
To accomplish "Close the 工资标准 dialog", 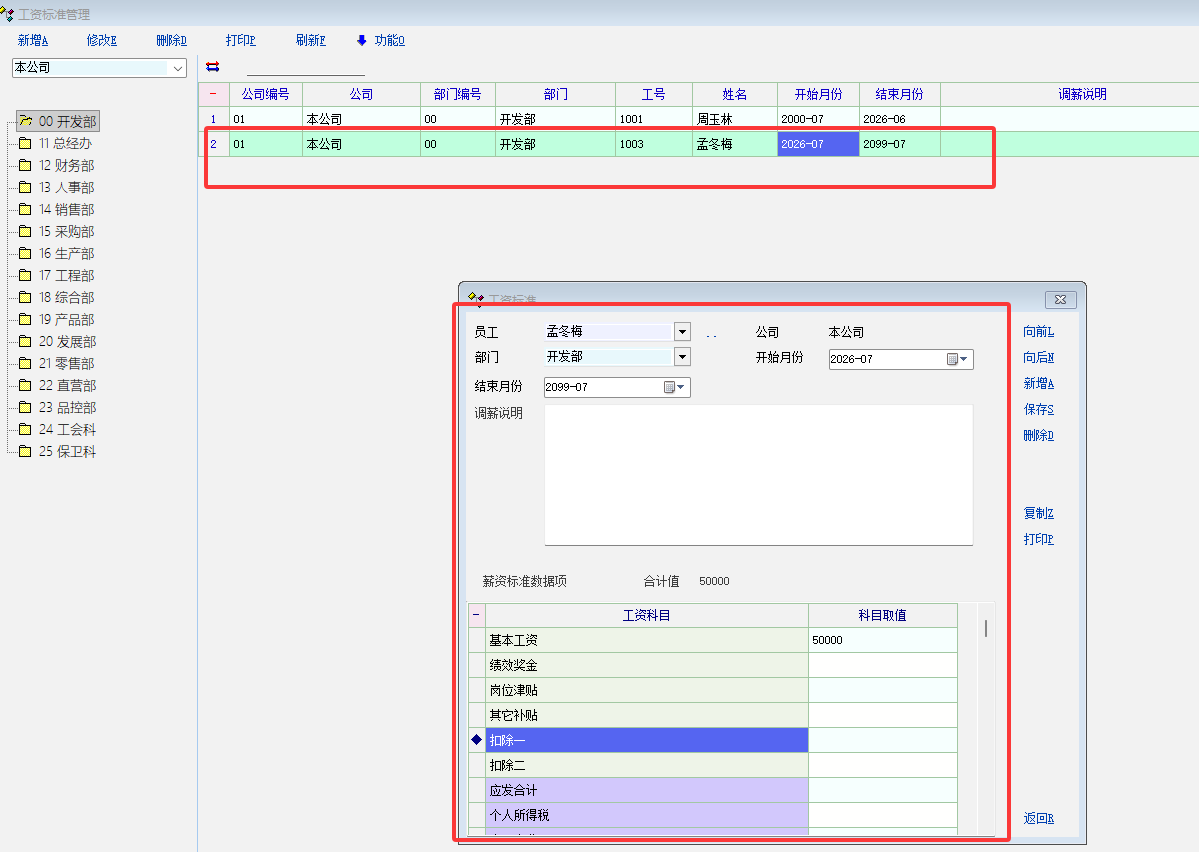I will click(x=1060, y=300).
